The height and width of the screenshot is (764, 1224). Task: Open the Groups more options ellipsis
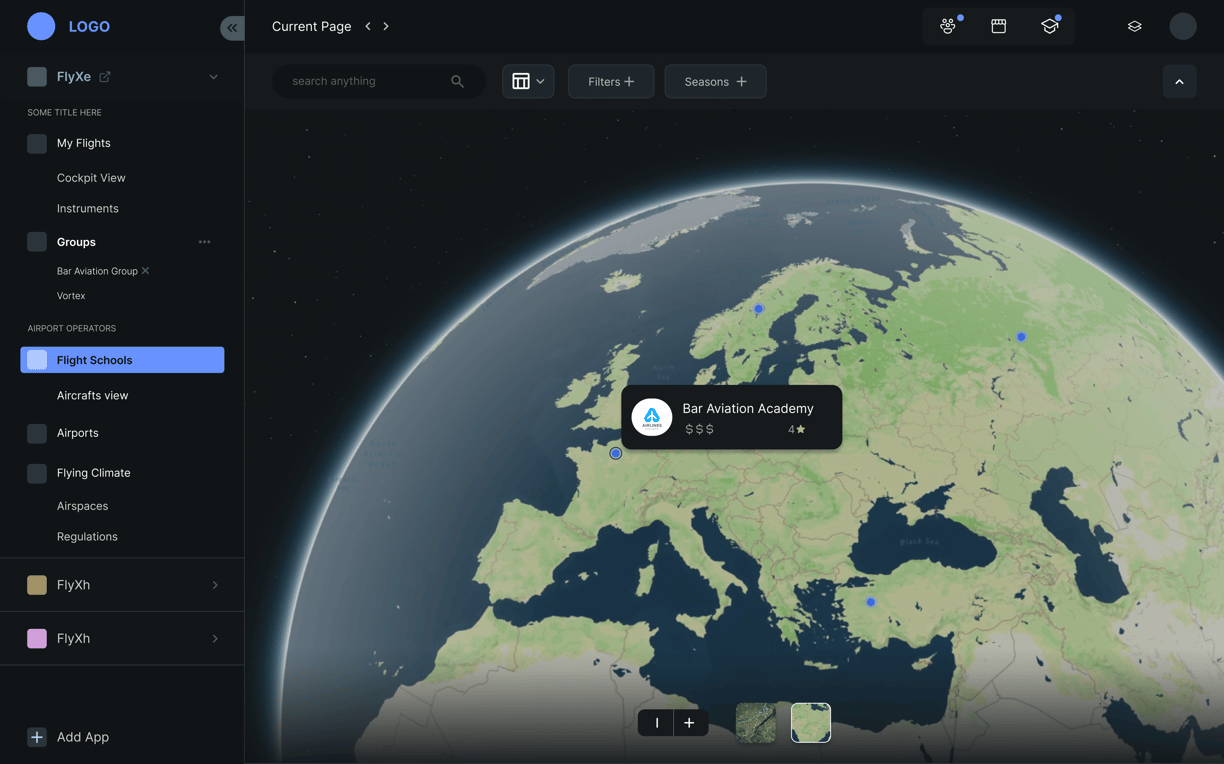(x=204, y=242)
